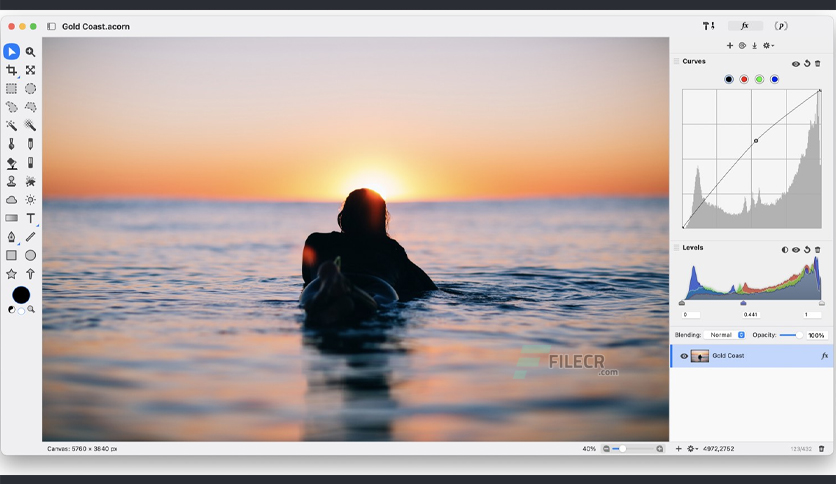Screen dimensions: 836x484
Task: Select the Crop tool
Action: coord(12,70)
